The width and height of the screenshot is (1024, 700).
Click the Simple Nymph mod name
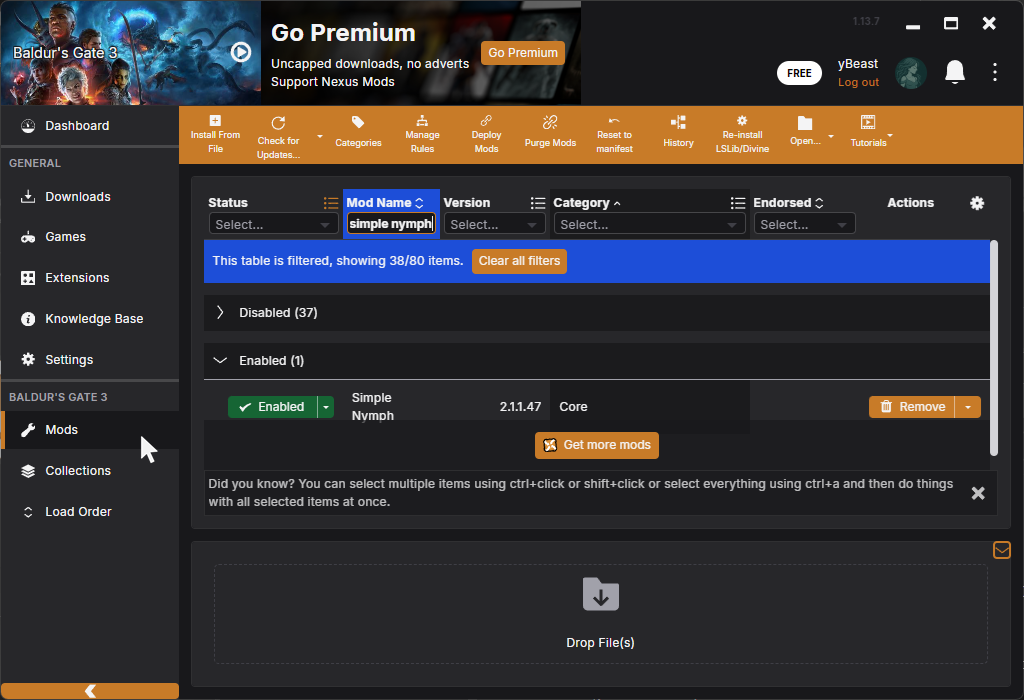pos(372,407)
